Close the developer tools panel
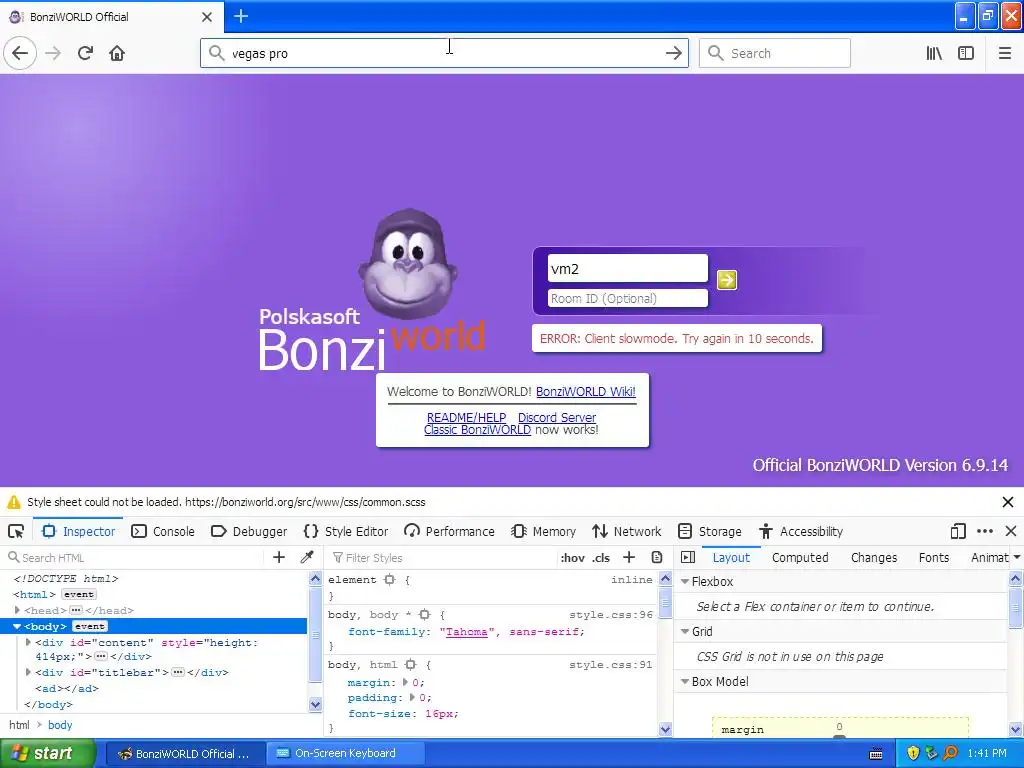The width and height of the screenshot is (1024, 768). click(1010, 531)
